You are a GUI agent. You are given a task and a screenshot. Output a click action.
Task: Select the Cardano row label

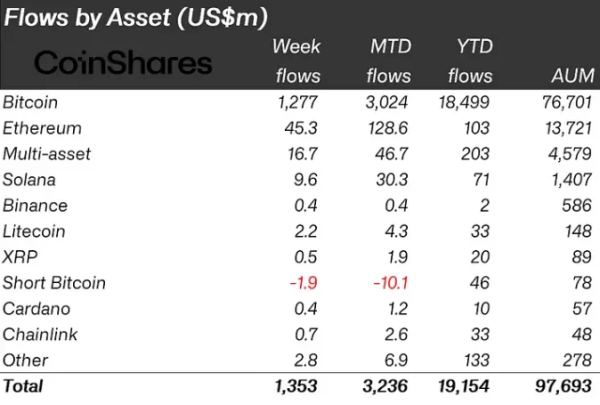point(36,309)
